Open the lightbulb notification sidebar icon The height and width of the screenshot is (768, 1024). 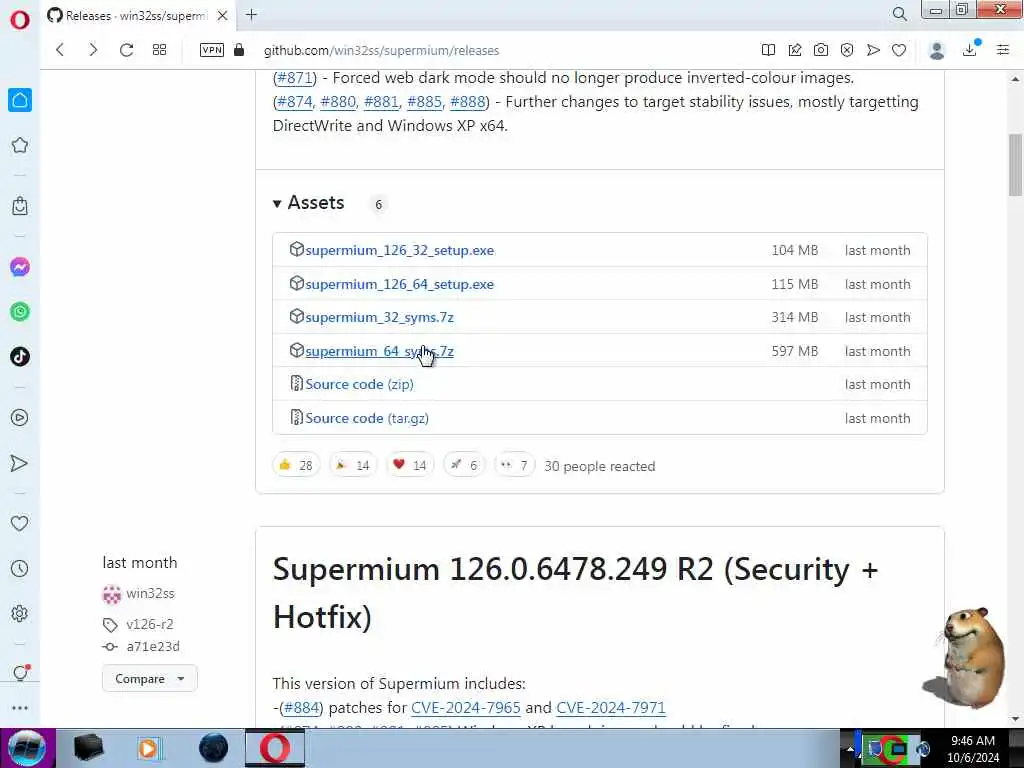[x=20, y=673]
